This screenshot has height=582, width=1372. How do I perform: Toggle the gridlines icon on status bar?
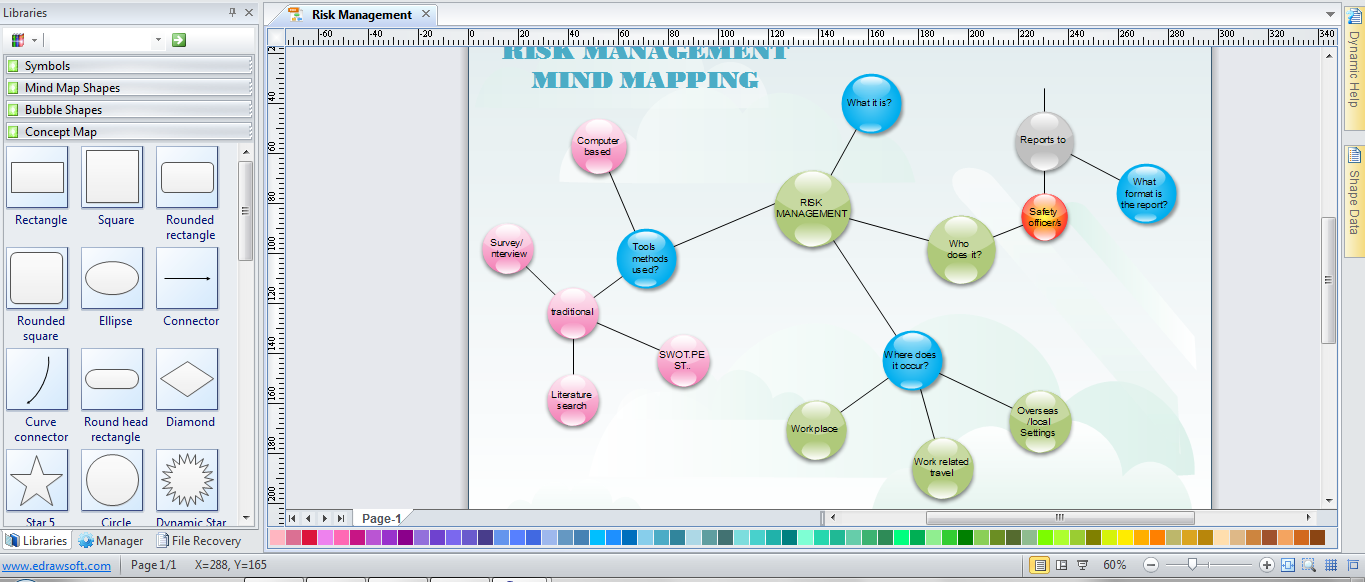click(x=1334, y=564)
